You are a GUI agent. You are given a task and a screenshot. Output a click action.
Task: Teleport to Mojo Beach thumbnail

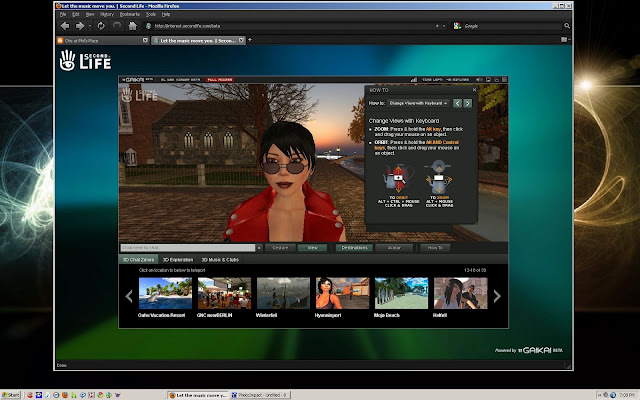[x=401, y=293]
